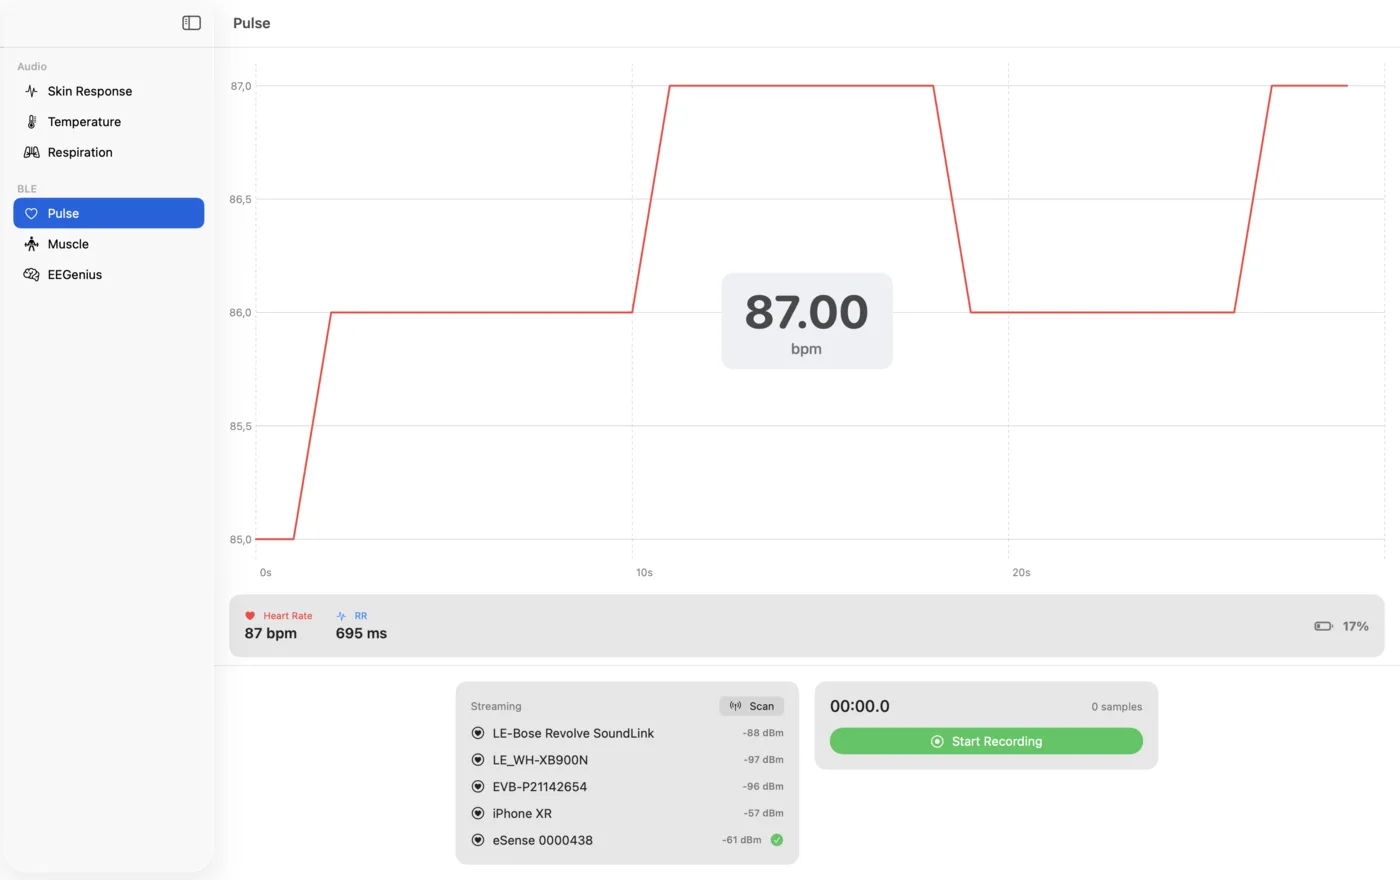Connect to EVB-P21142654 device
1400x880 pixels.
coord(627,787)
